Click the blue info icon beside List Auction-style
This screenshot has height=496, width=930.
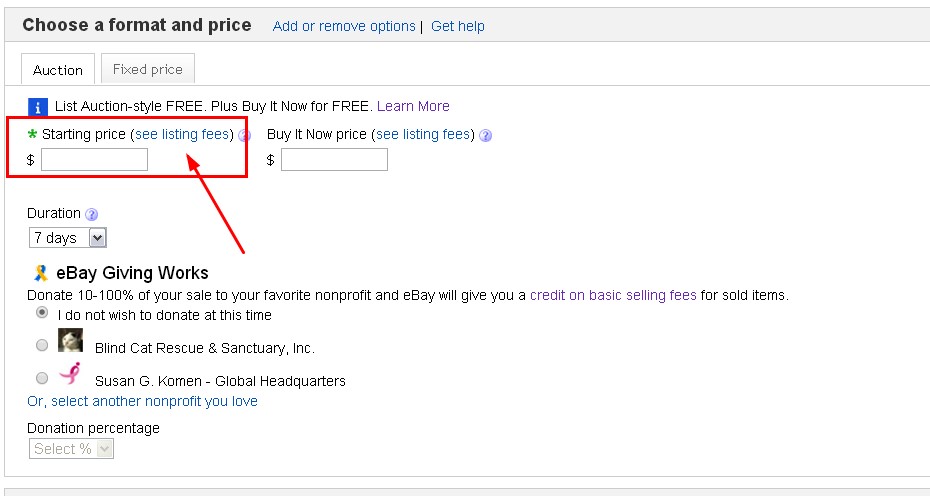tap(37, 107)
